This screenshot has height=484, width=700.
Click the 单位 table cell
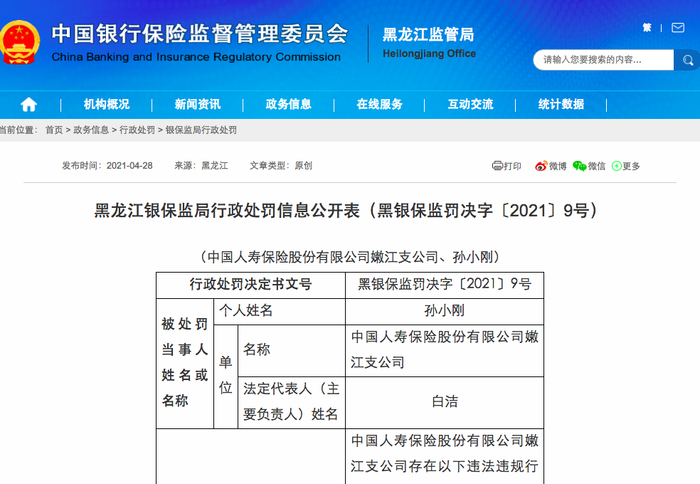(225, 376)
